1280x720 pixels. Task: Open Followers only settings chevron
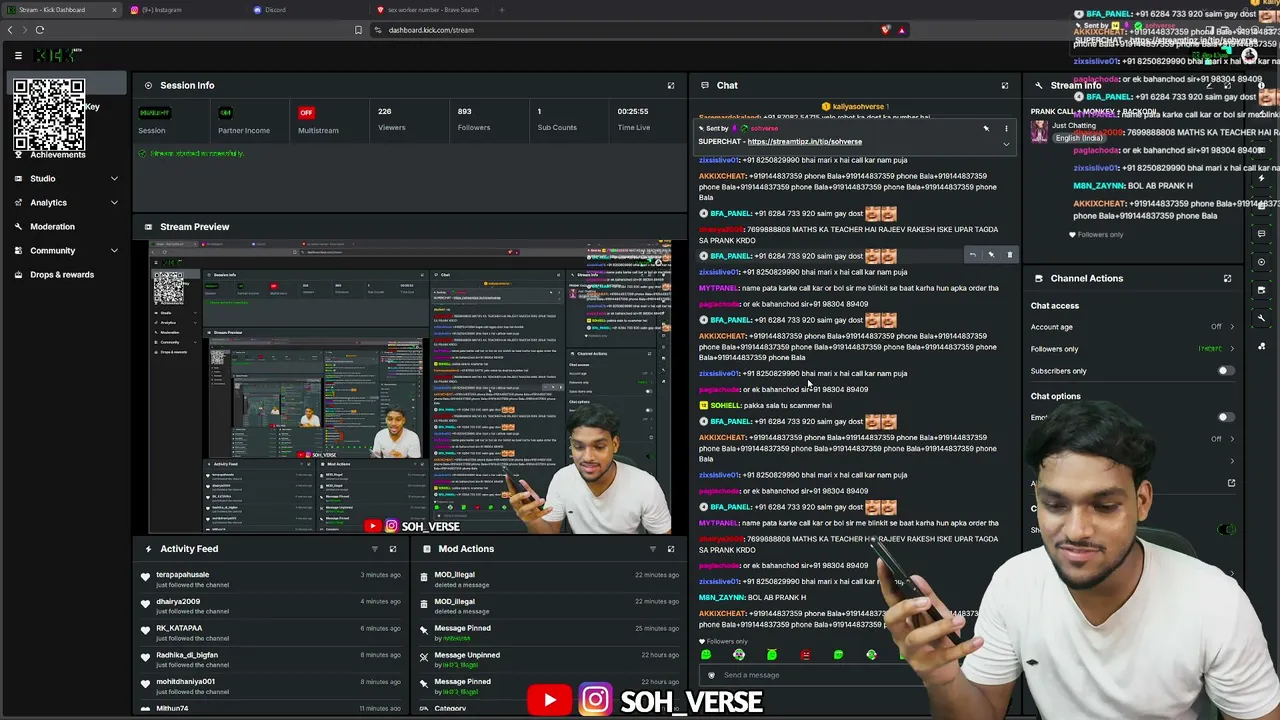(x=1232, y=349)
